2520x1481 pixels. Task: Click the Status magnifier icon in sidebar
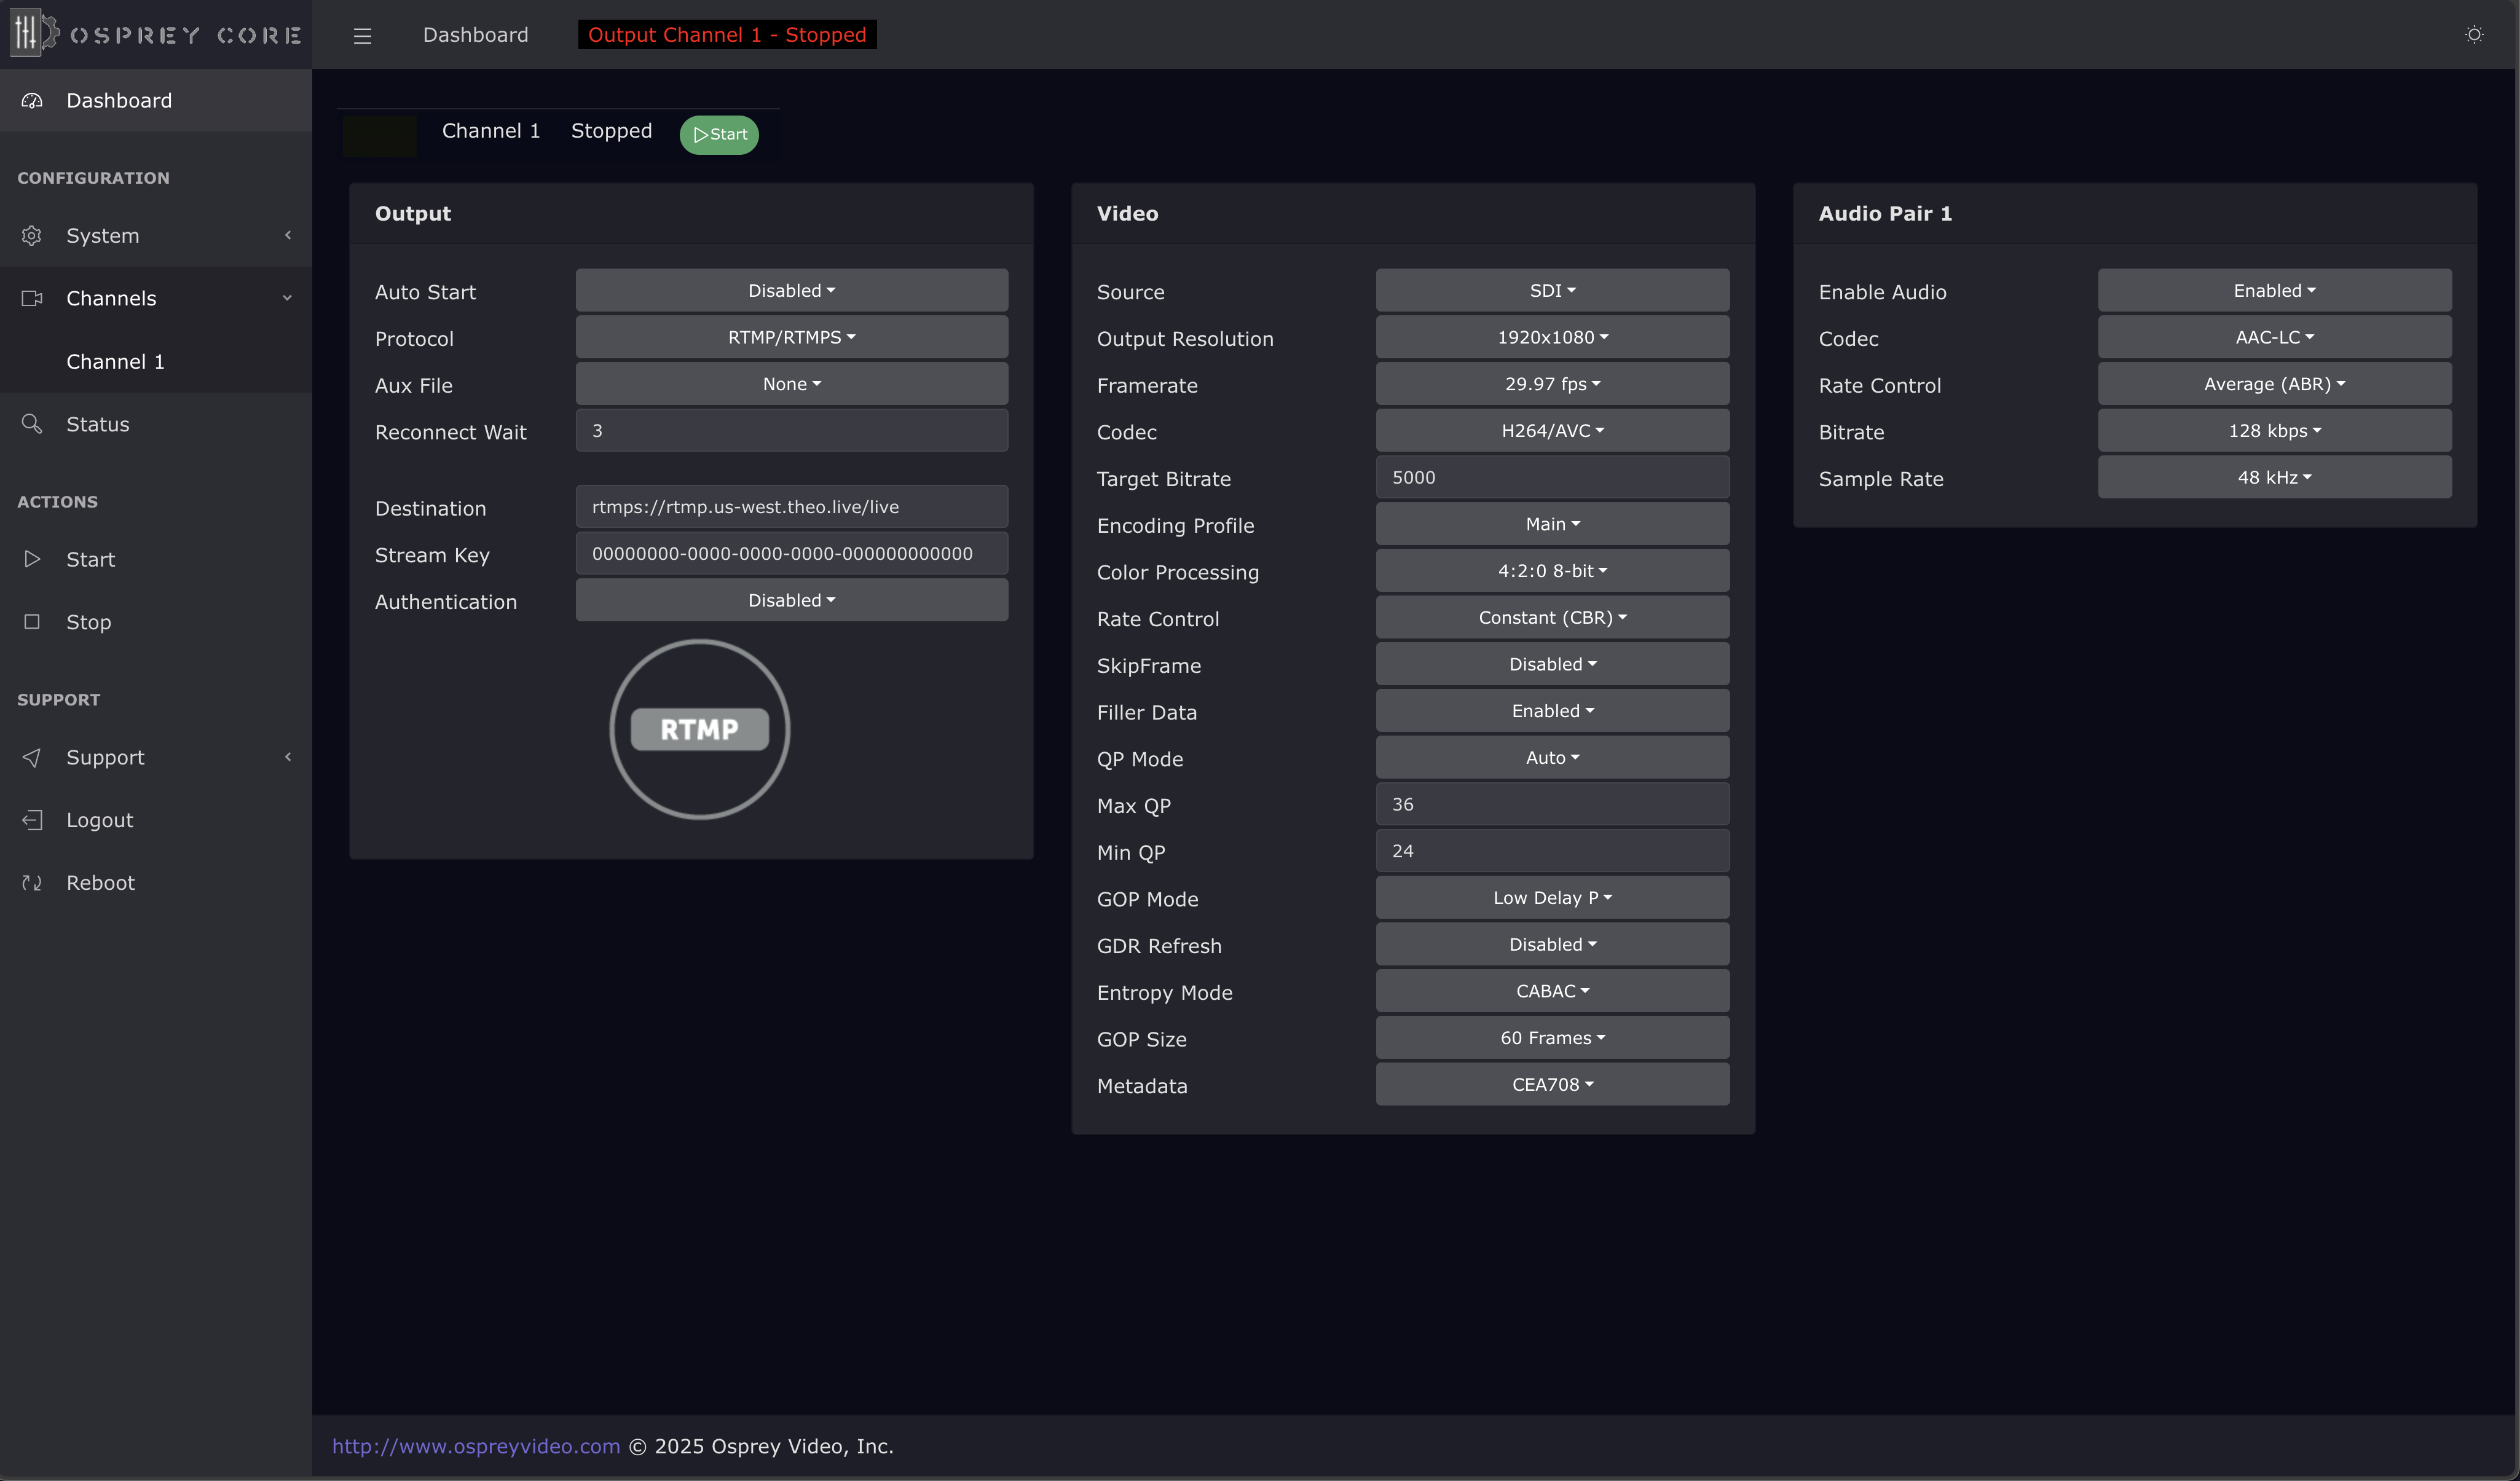point(32,424)
